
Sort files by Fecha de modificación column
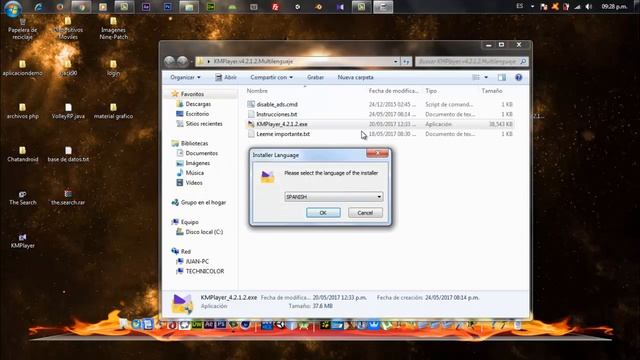pyautogui.click(x=394, y=91)
